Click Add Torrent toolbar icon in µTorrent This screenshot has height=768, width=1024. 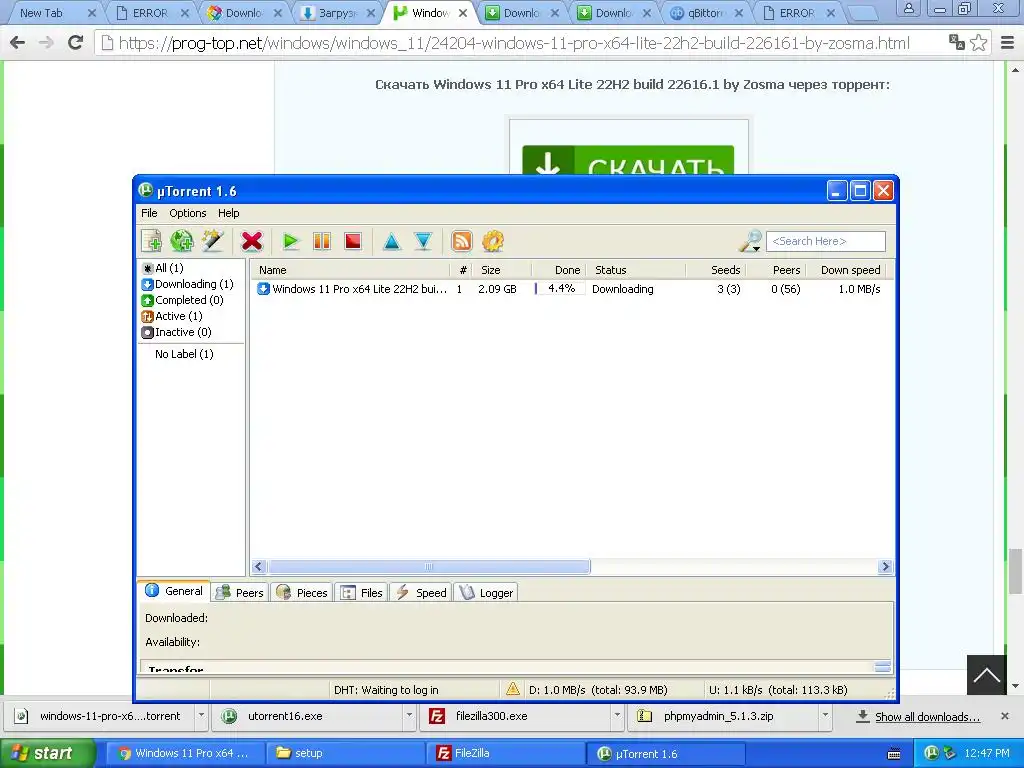point(152,241)
